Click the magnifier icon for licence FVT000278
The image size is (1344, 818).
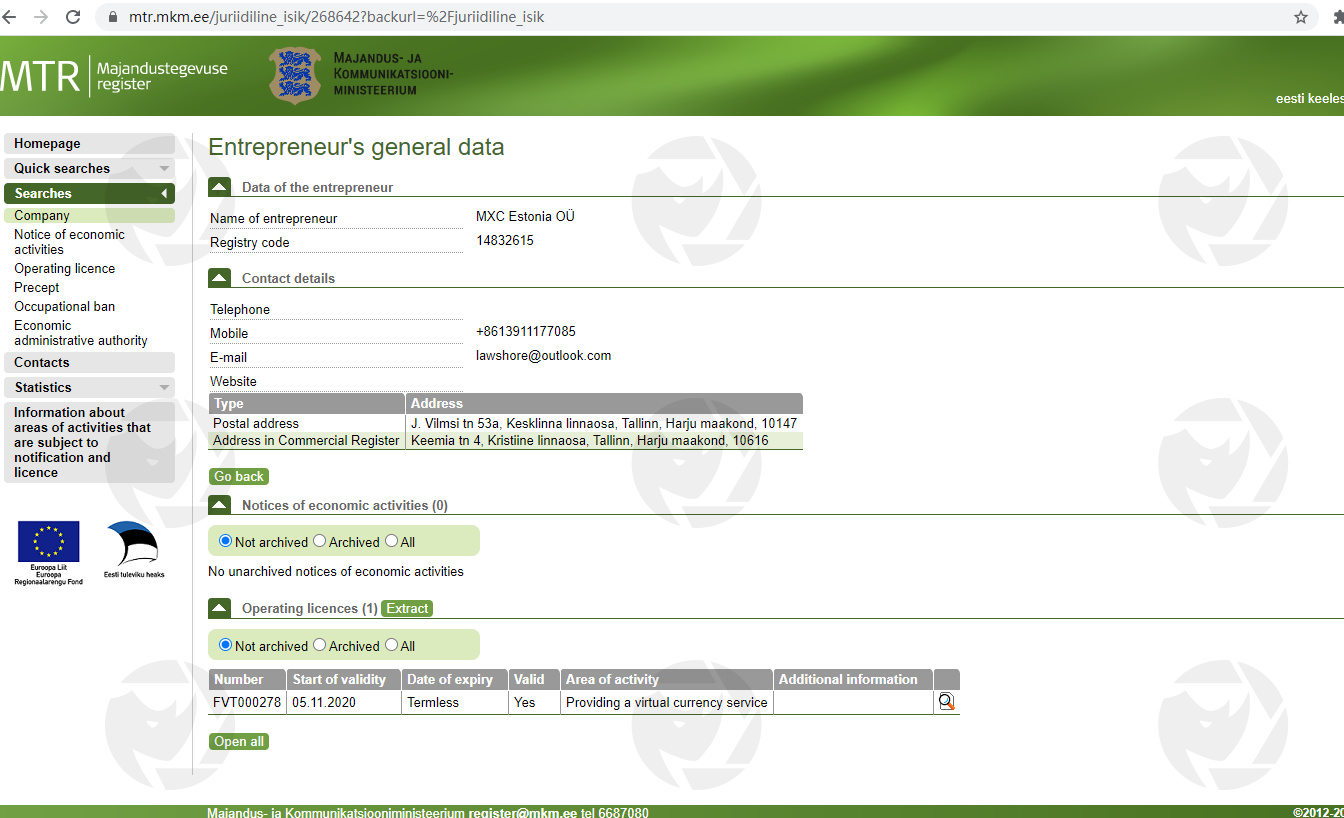[946, 702]
